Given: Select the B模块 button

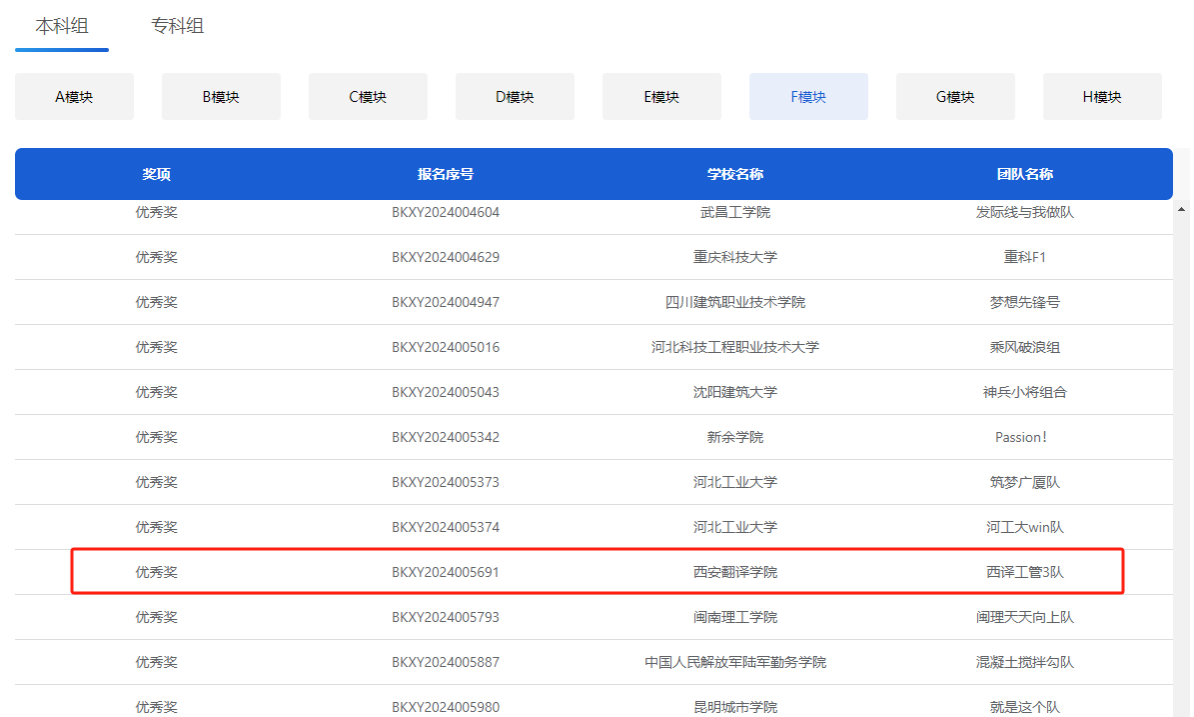Looking at the screenshot, I should [x=221, y=97].
